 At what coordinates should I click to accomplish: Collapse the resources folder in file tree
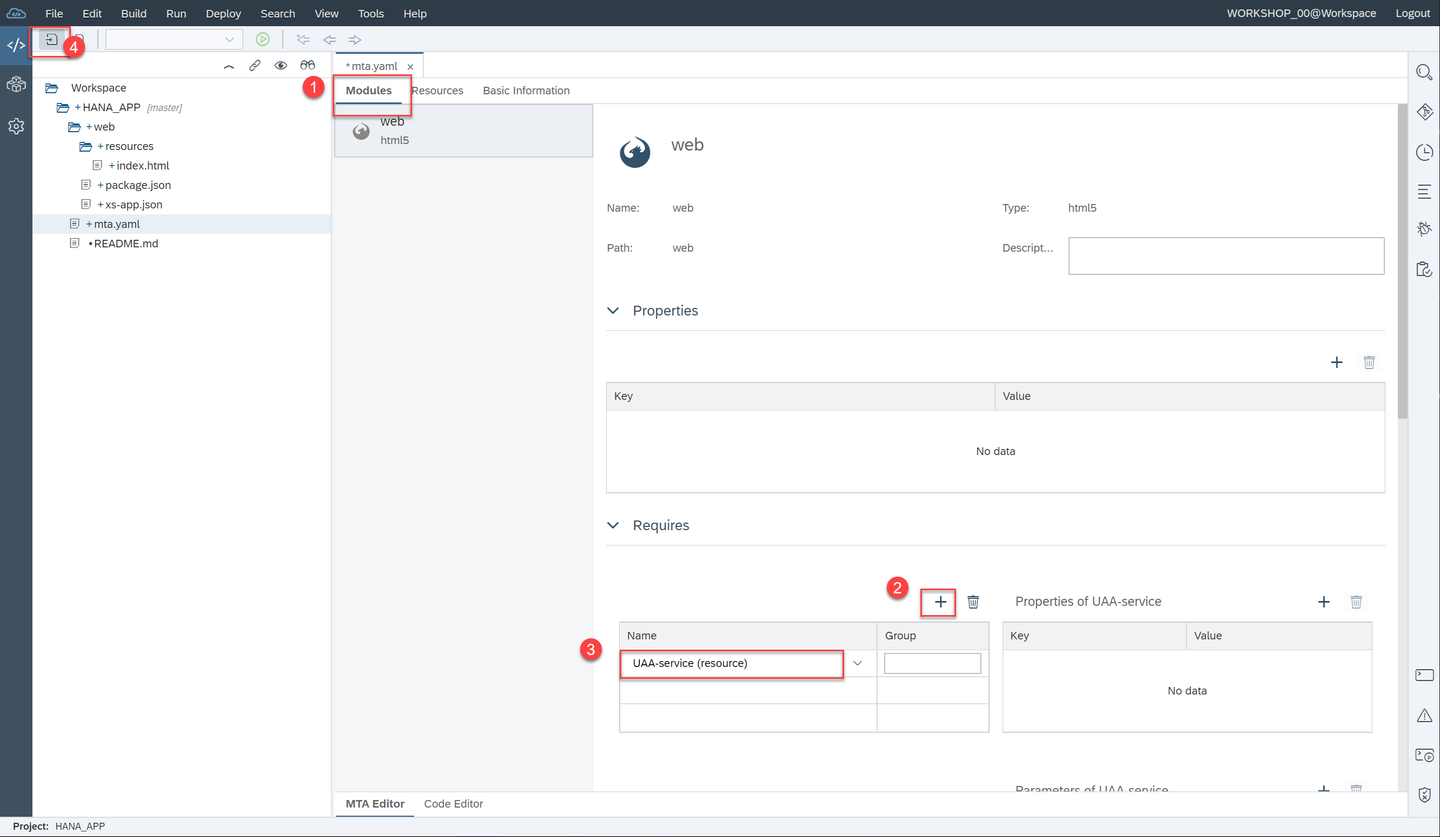coord(86,146)
